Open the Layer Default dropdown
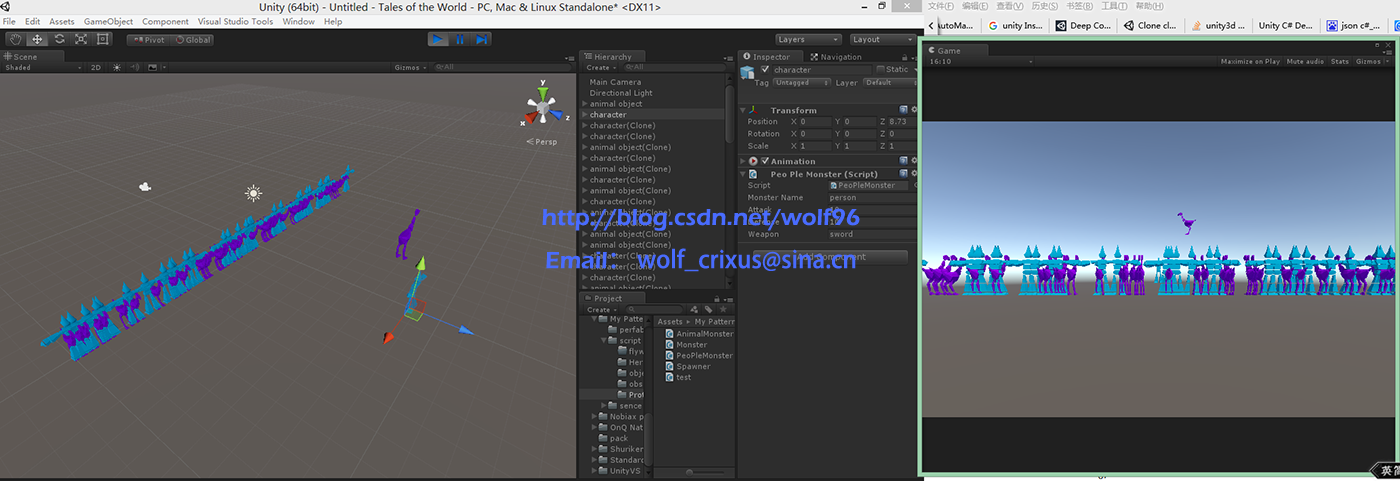 tap(888, 83)
